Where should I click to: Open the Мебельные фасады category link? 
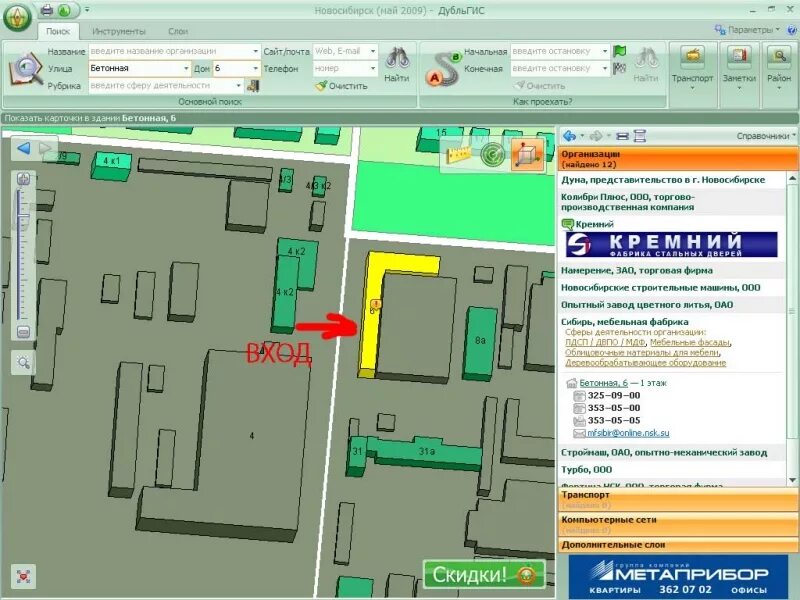[690, 342]
